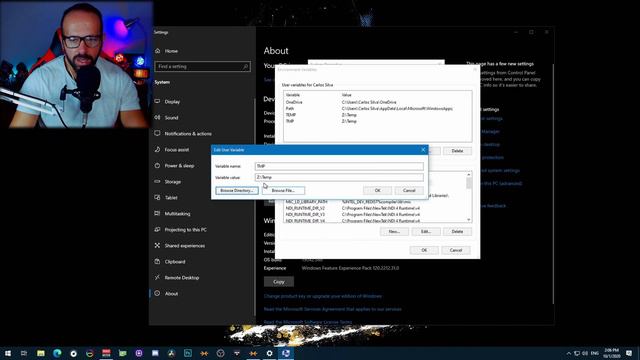Click New button under system variables
The width and height of the screenshot is (640, 360).
(394, 231)
